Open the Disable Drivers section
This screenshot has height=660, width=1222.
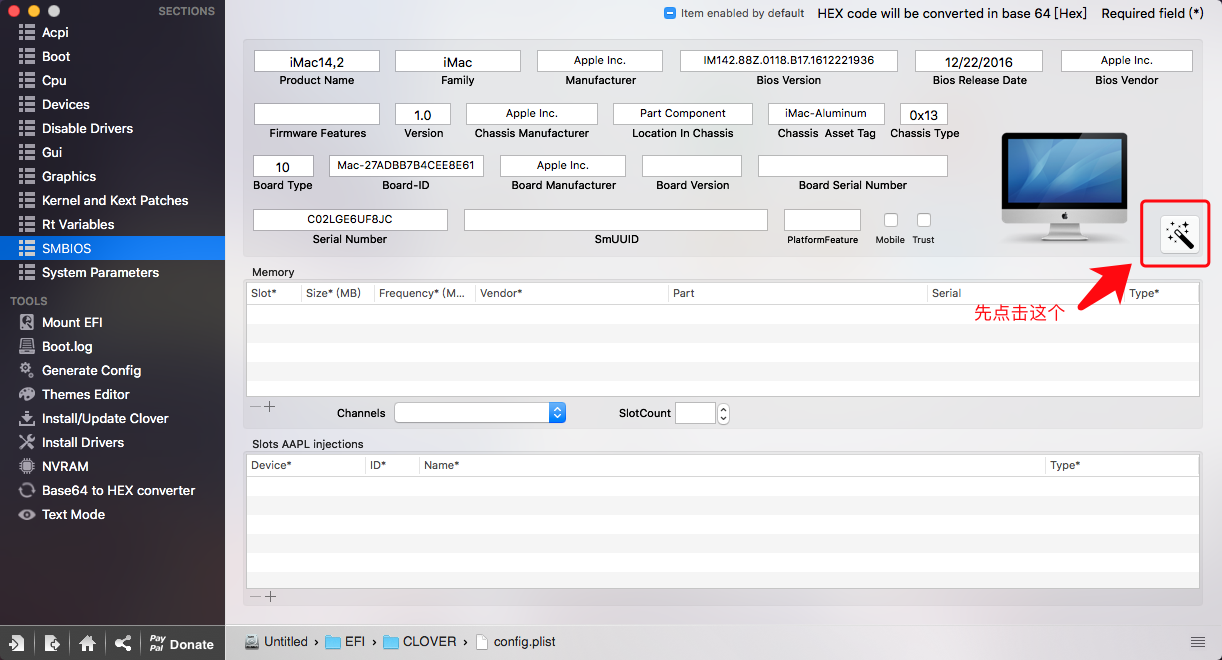click(x=112, y=128)
